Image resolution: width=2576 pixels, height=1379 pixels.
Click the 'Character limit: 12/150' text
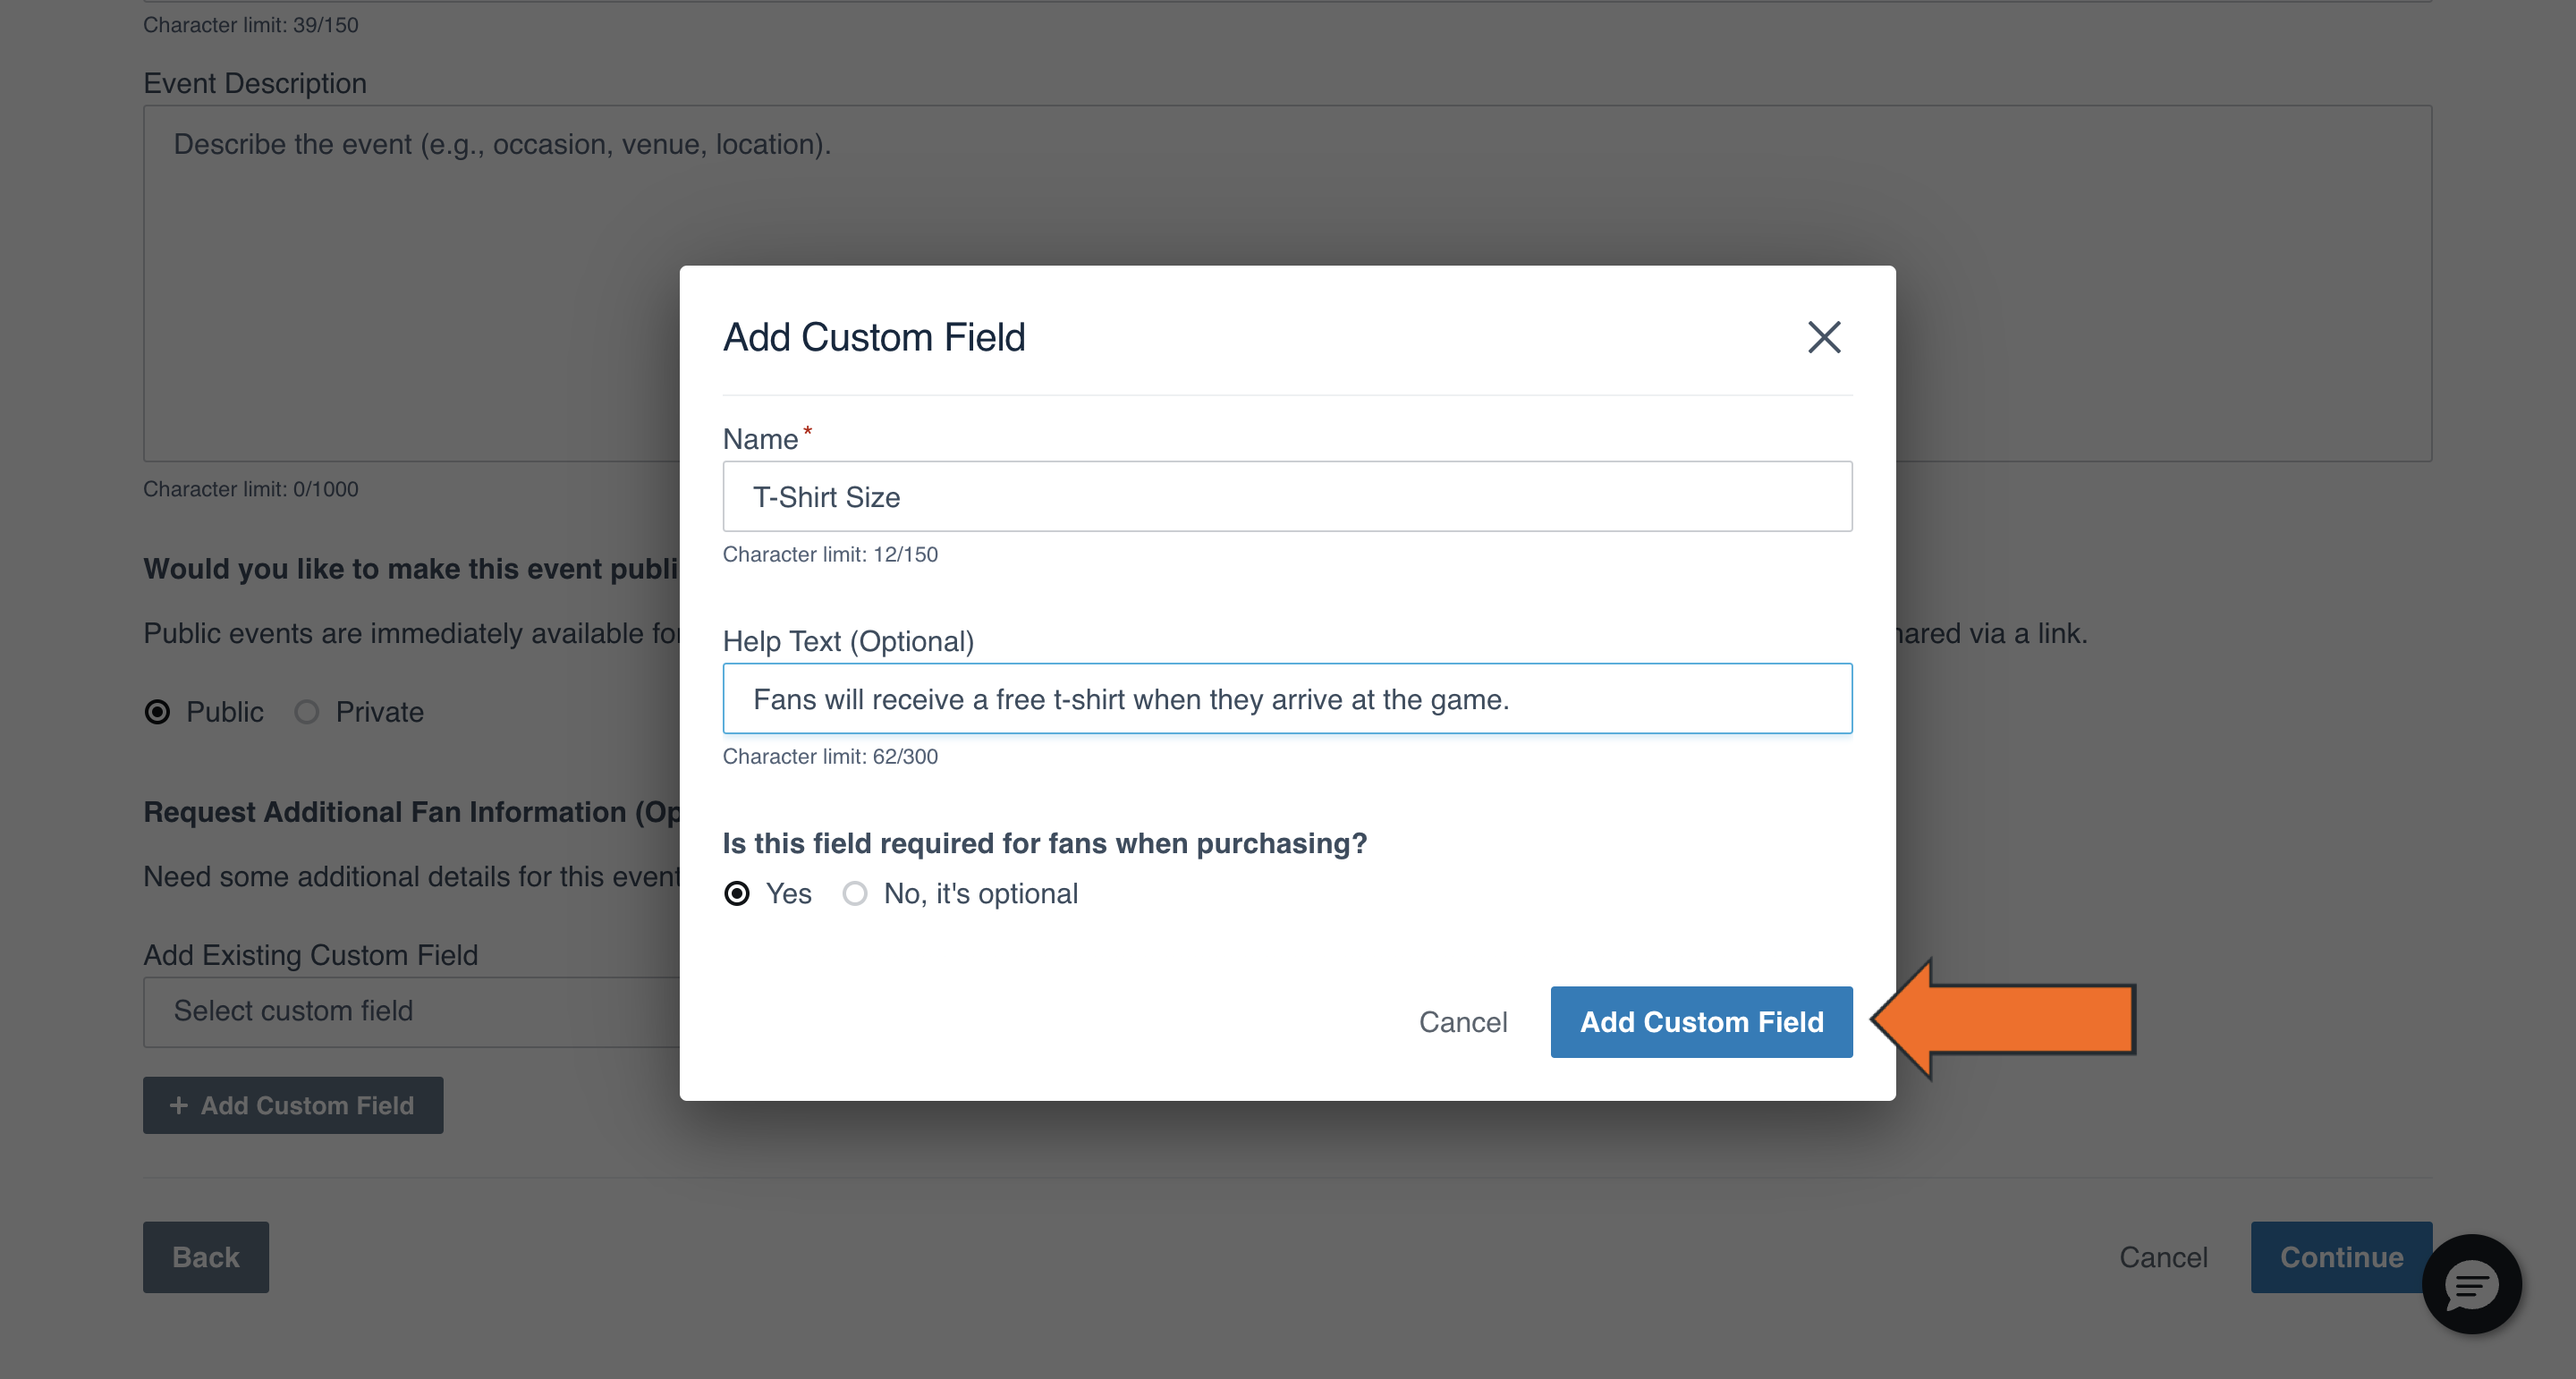coord(830,554)
